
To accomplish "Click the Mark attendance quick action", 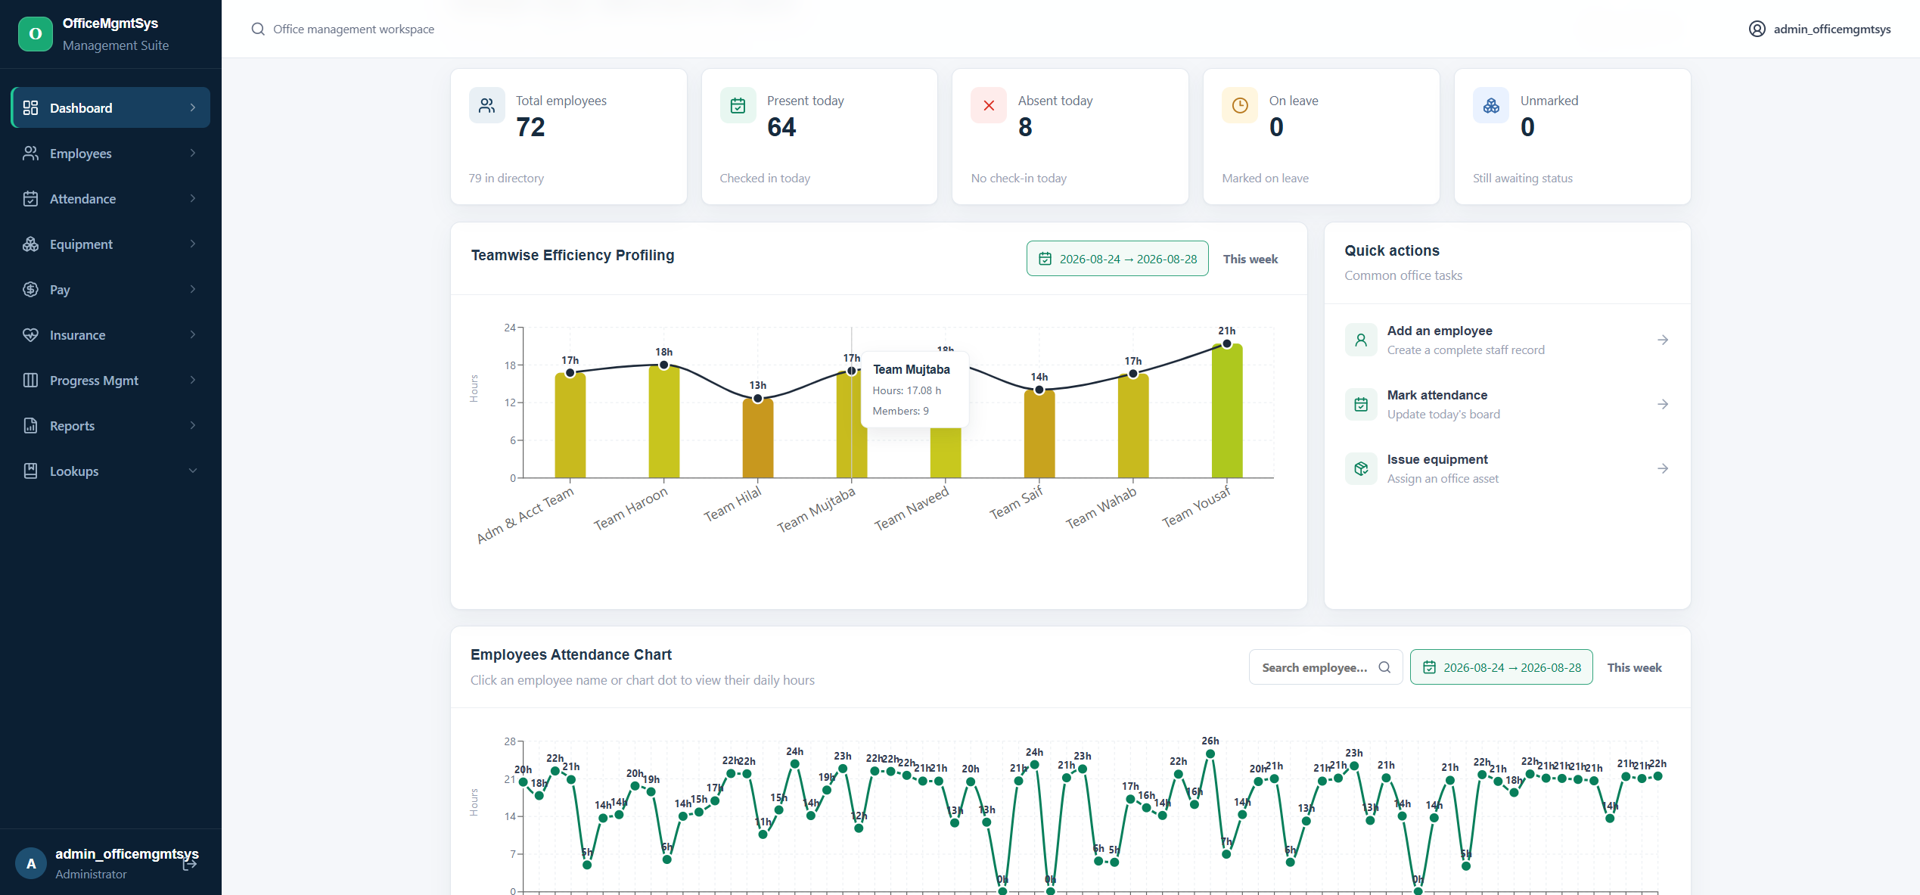I will point(1507,404).
